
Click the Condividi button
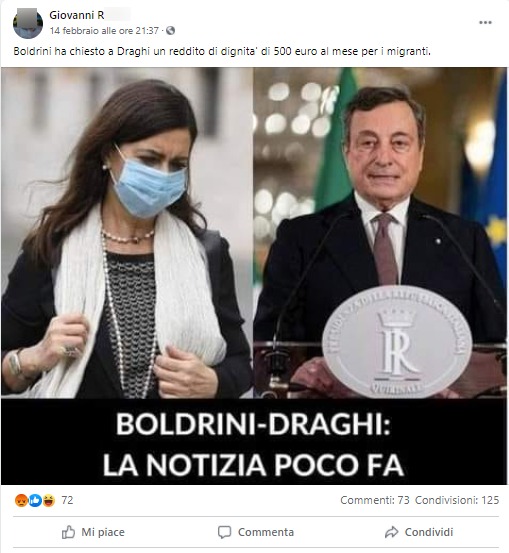(419, 532)
